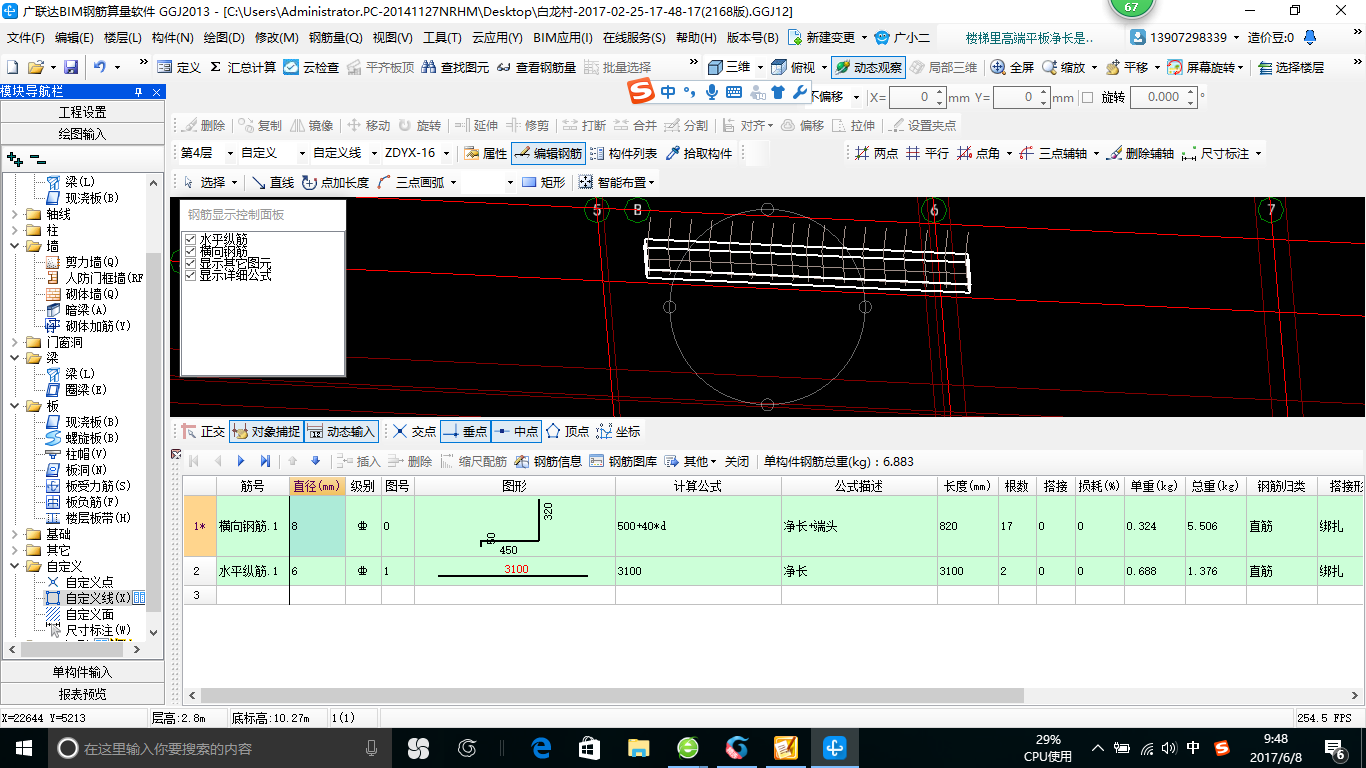Click the Windows Start button
This screenshot has height=768, width=1366.
(x=24, y=748)
